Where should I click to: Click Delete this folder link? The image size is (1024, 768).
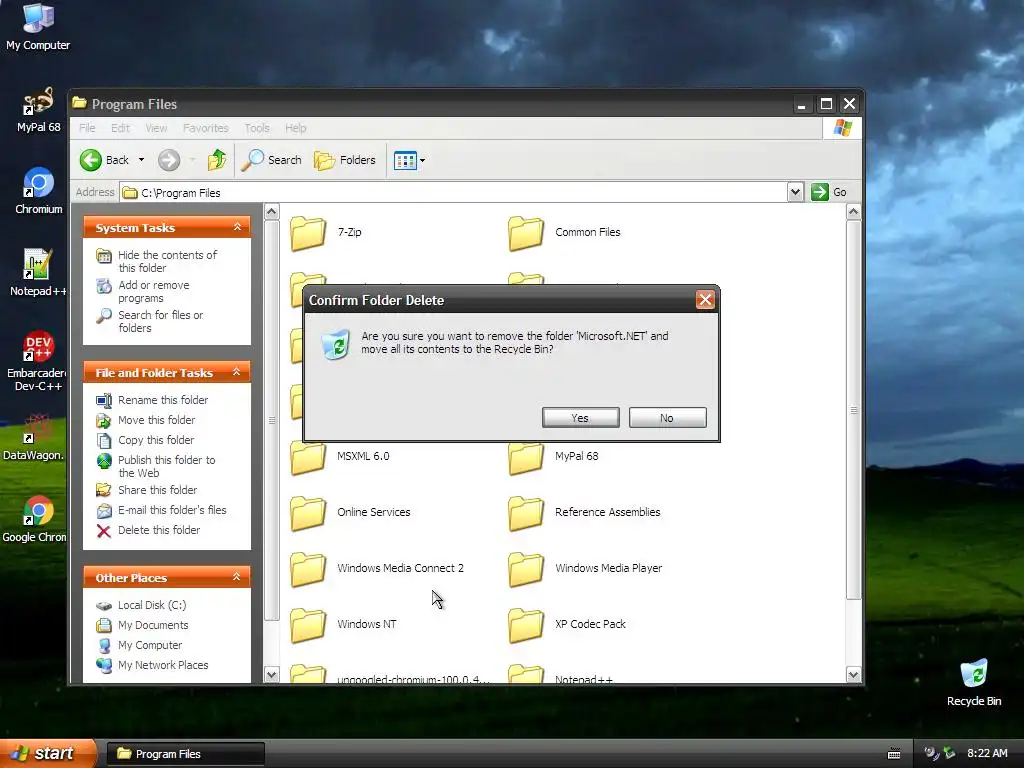[159, 530]
